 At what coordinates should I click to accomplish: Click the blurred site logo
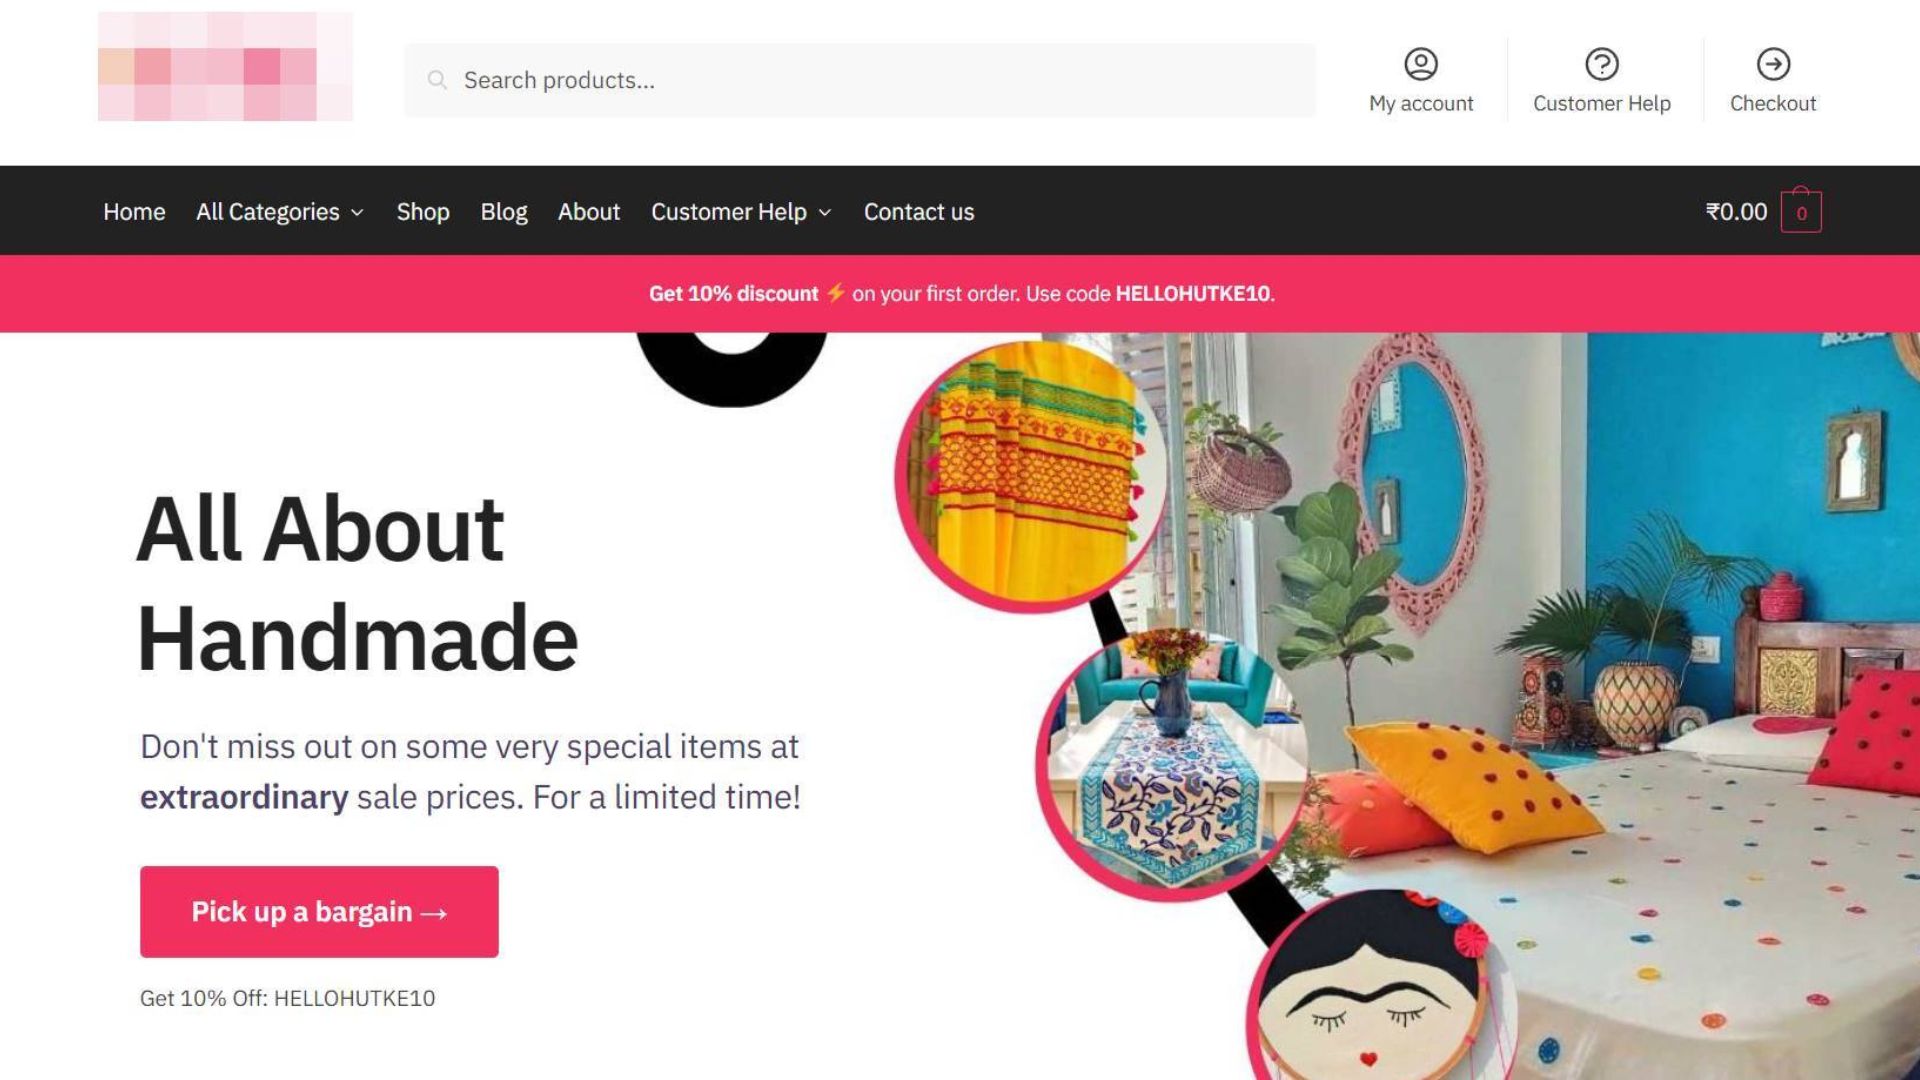225,66
